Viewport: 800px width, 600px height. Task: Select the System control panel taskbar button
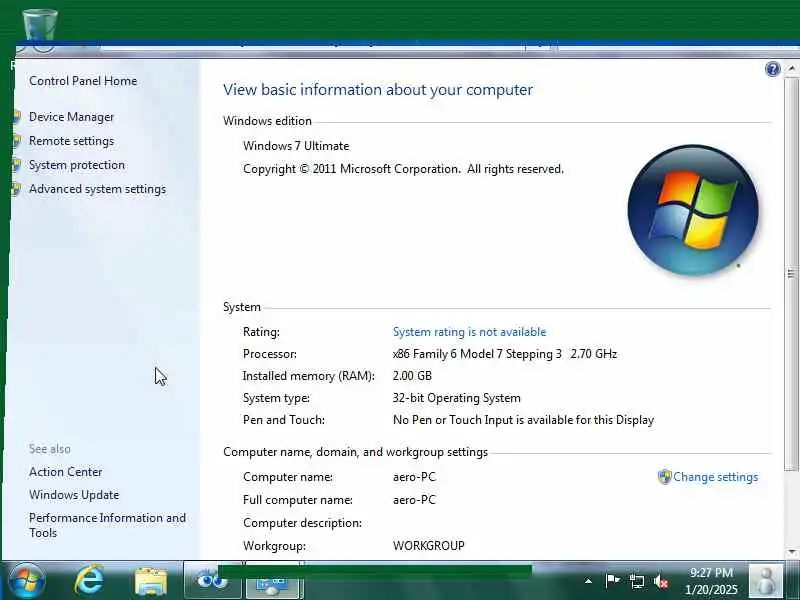(273, 582)
